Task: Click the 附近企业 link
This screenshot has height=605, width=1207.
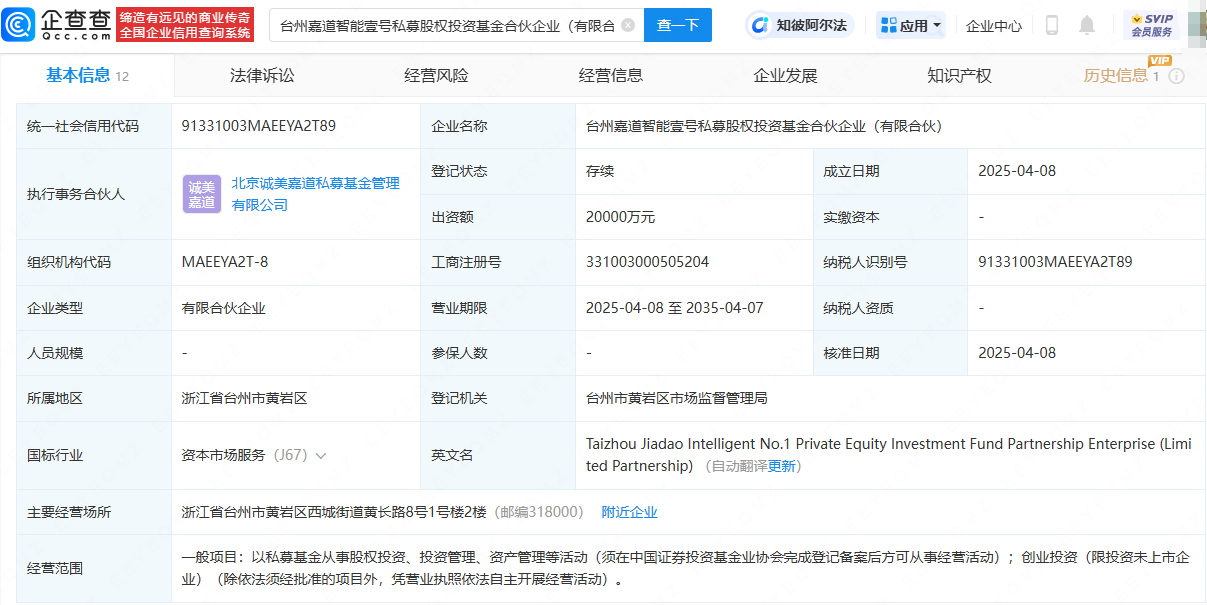Action: pyautogui.click(x=629, y=512)
